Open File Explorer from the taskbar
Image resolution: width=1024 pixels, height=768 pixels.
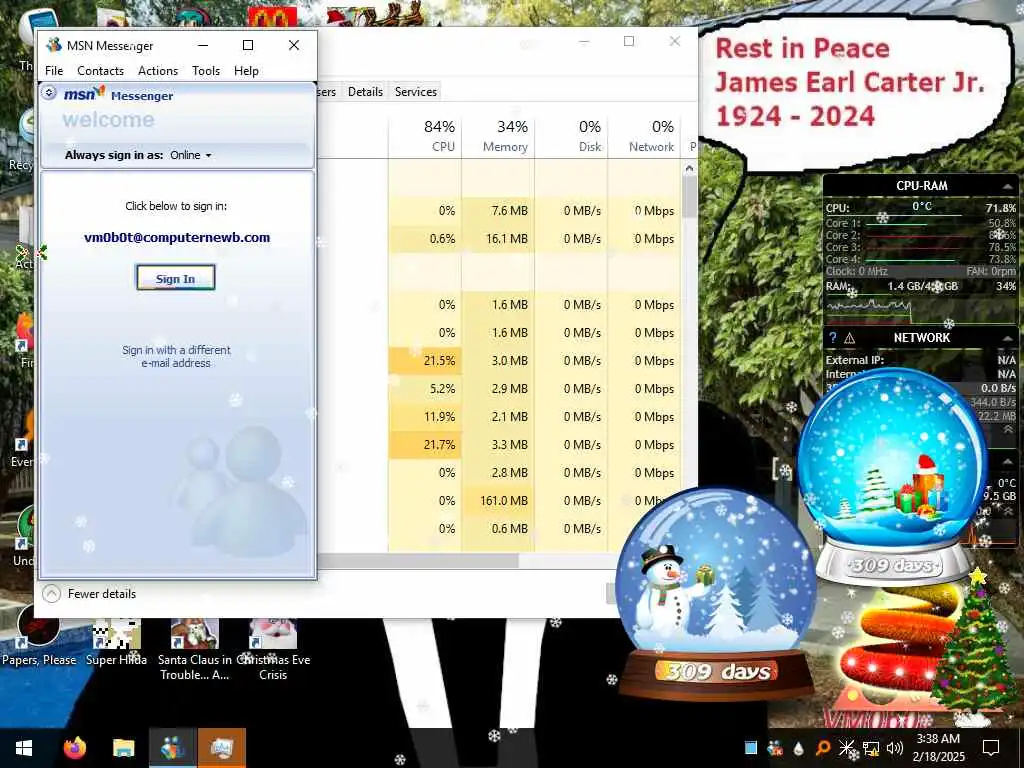tap(123, 748)
